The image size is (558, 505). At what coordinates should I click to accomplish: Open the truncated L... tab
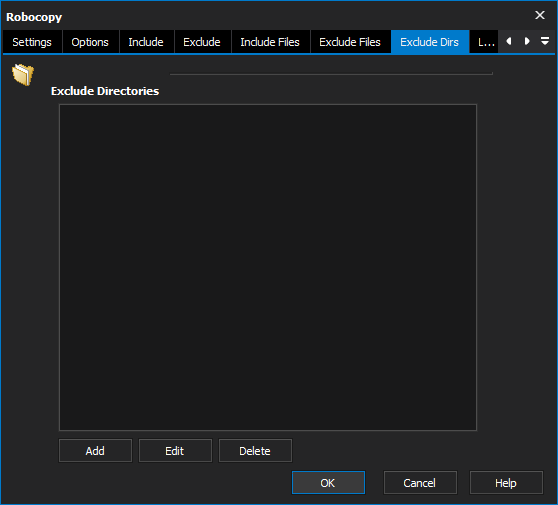(x=484, y=42)
